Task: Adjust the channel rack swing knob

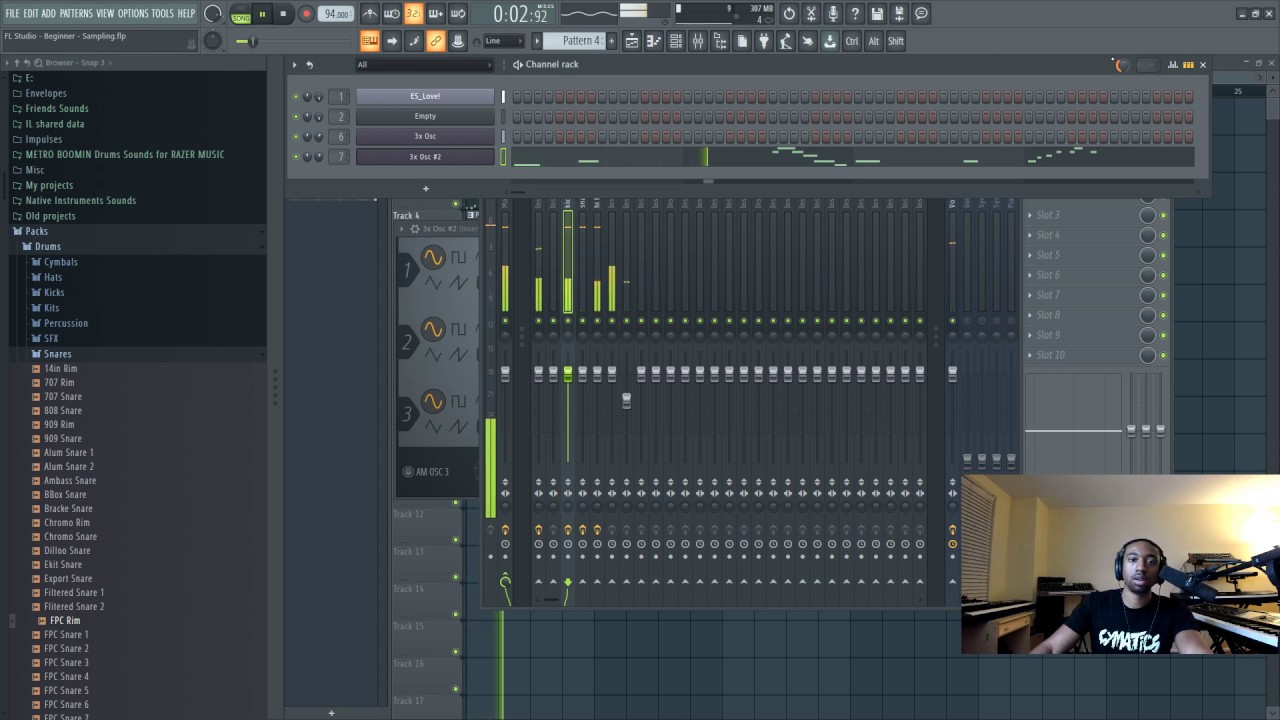Action: click(1121, 65)
